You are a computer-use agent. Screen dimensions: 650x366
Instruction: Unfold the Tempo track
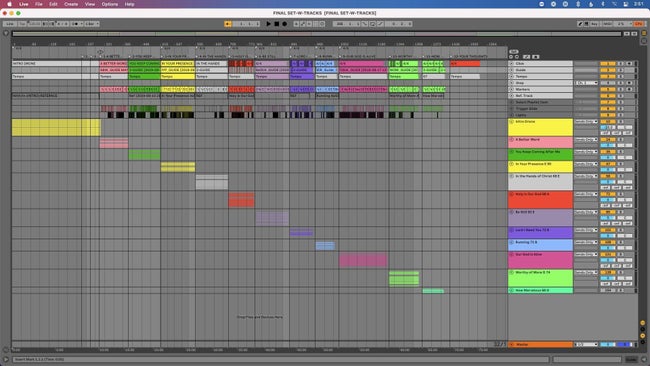coord(512,77)
